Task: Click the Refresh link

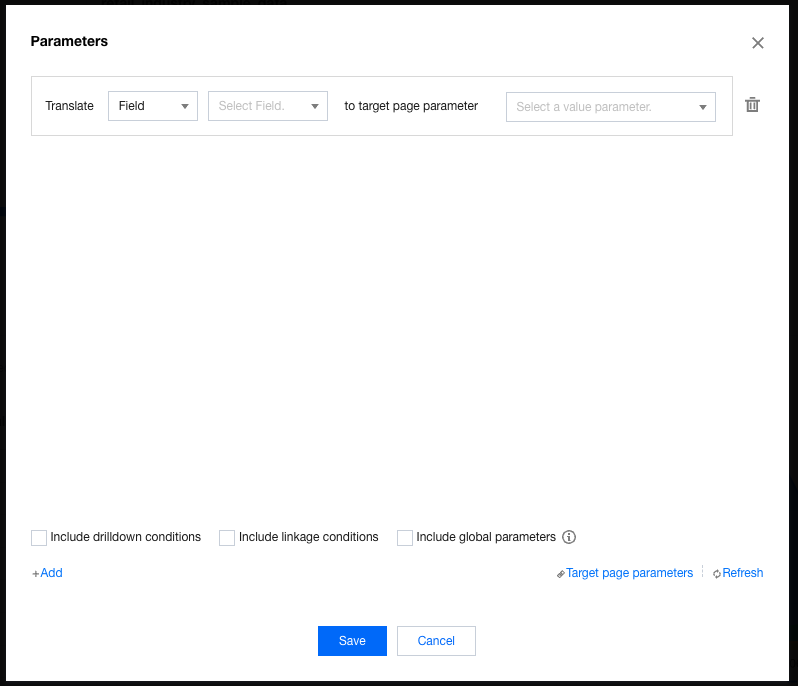Action: [x=742, y=573]
